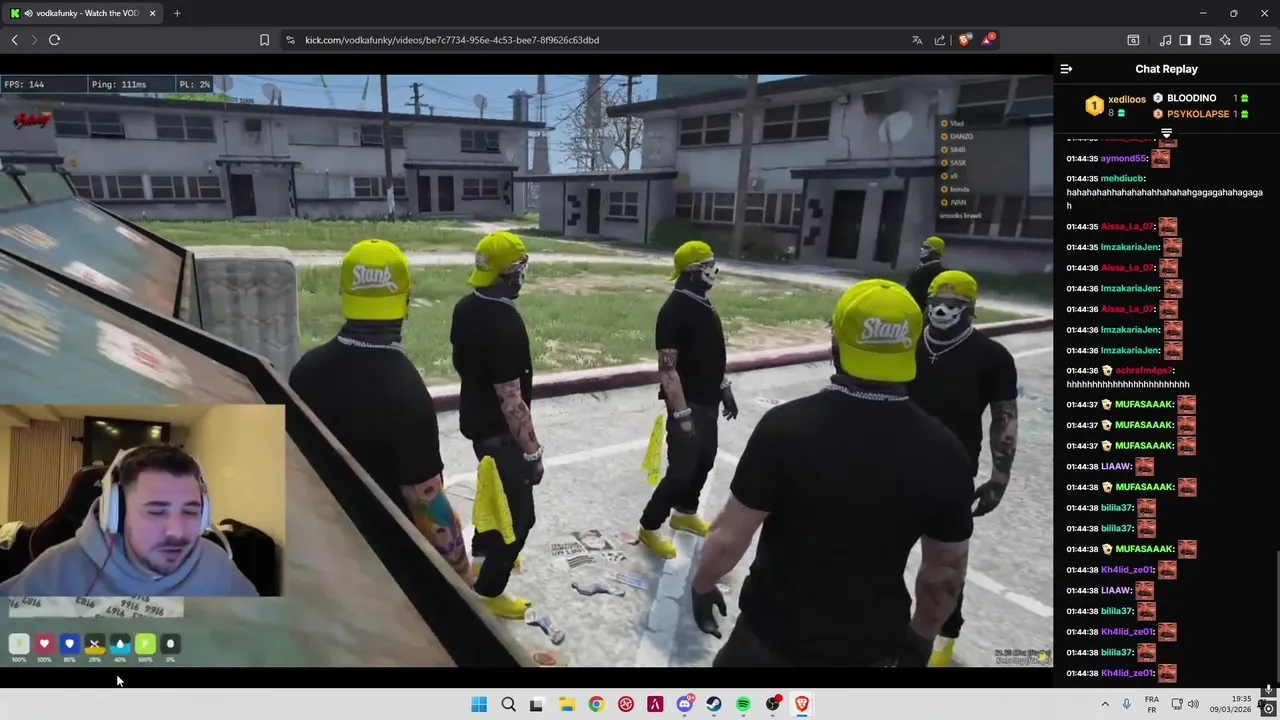The height and width of the screenshot is (720, 1280).
Task: Open File Explorer from taskbar
Action: [567, 704]
